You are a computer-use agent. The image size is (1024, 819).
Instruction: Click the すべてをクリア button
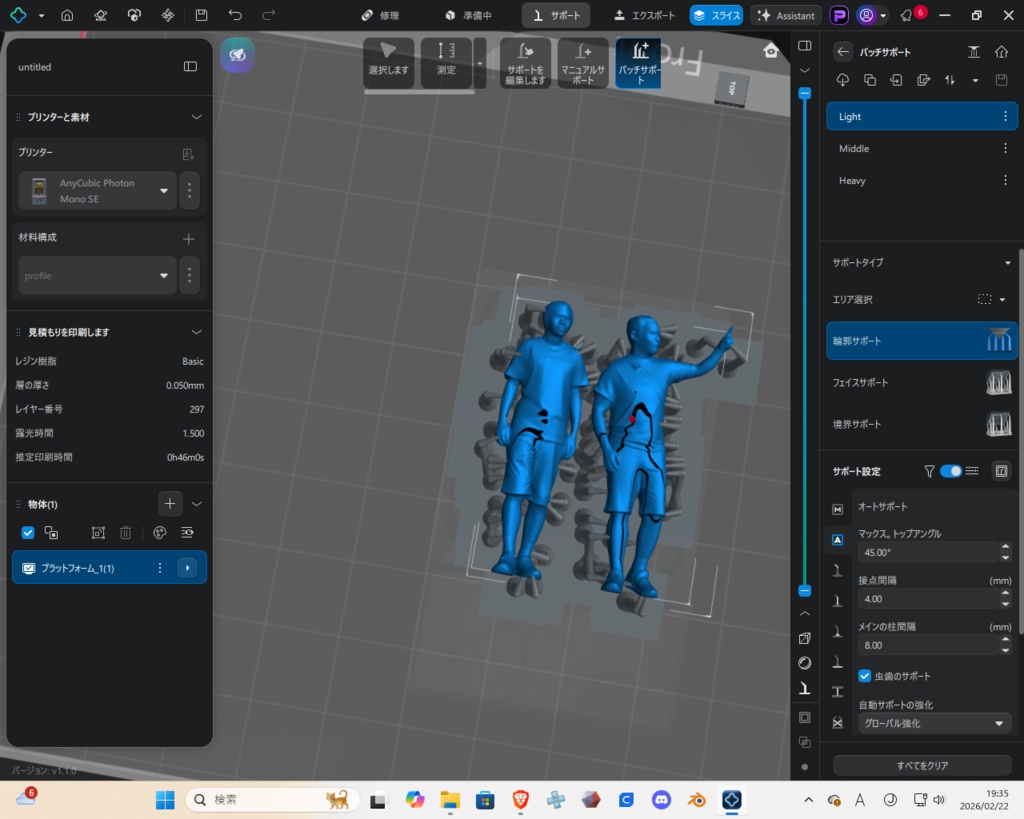pyautogui.click(x=921, y=765)
